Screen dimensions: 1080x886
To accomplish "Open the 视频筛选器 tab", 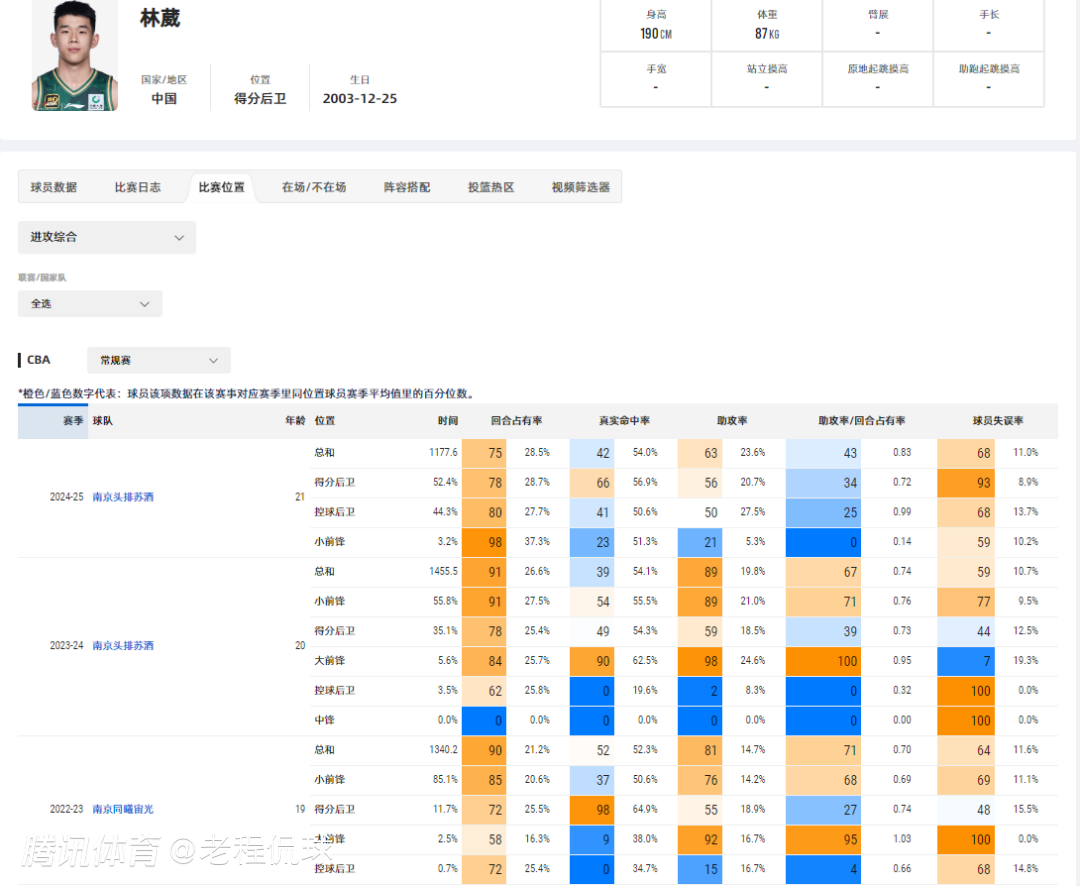I will coord(580,187).
